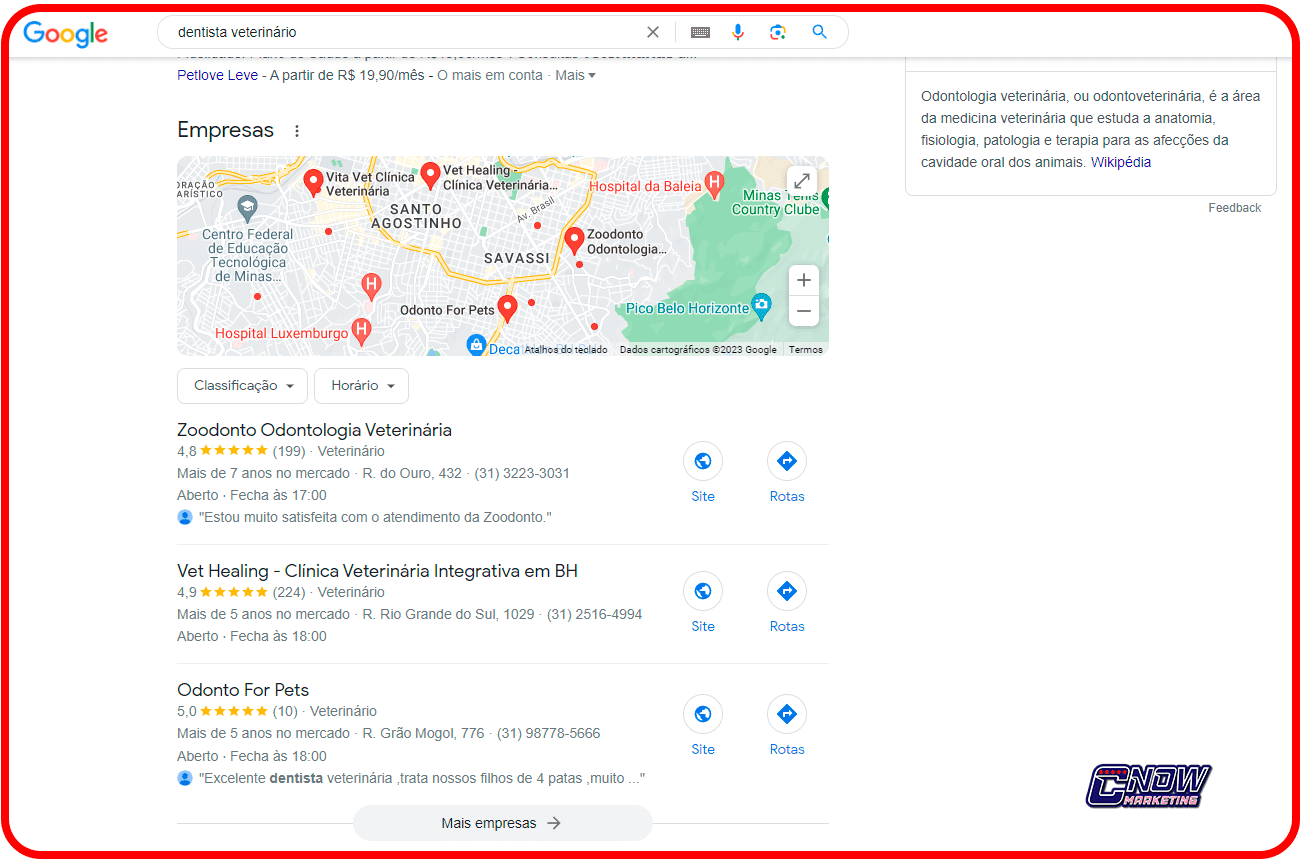Open the Zoodonto Odontologia website globe icon
Viewport: 1309px width, 862px height.
703,461
